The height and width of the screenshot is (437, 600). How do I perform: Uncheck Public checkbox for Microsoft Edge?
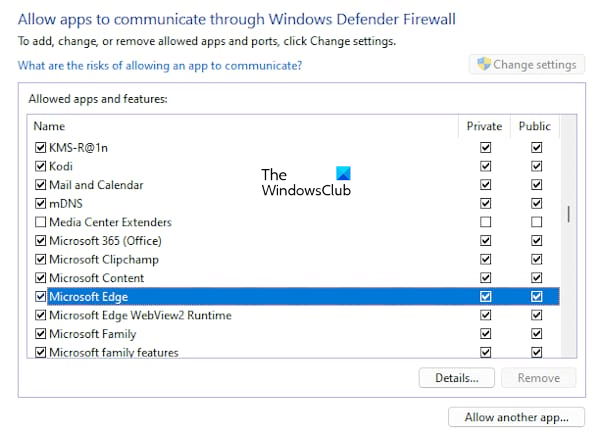tap(536, 297)
